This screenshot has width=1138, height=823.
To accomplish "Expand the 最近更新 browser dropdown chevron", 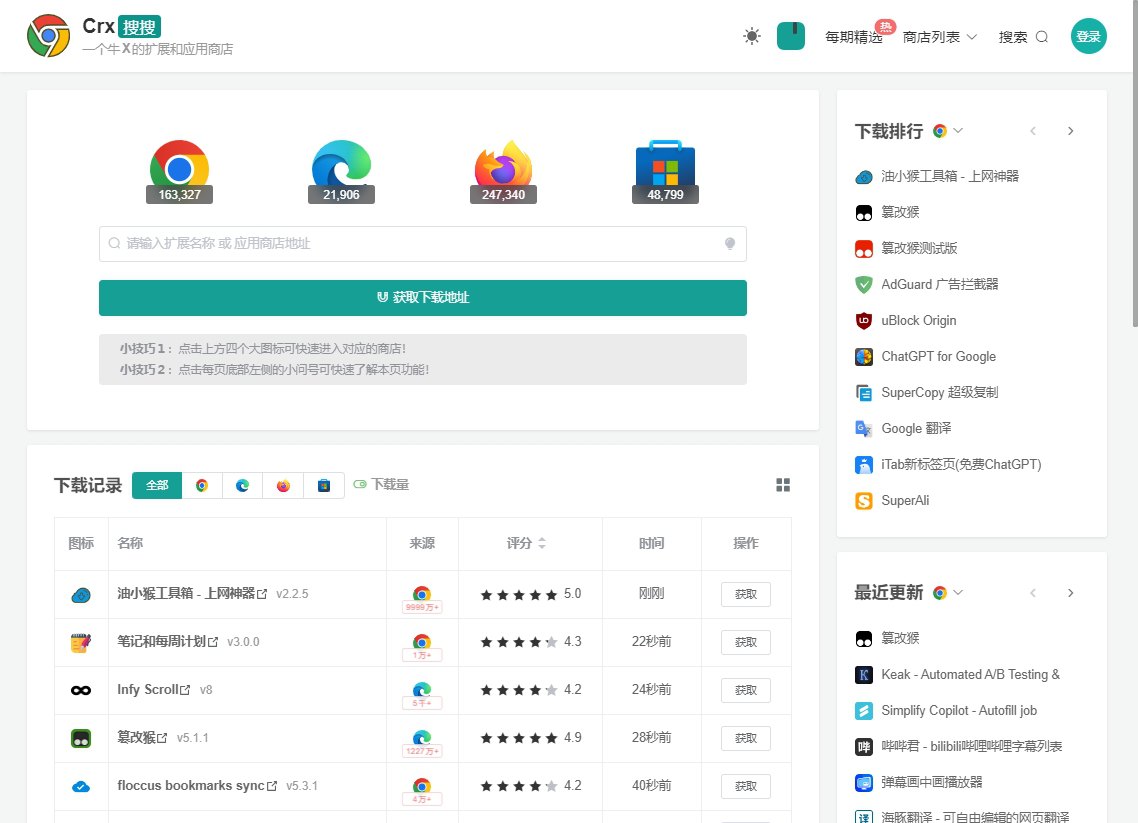I will click(958, 593).
